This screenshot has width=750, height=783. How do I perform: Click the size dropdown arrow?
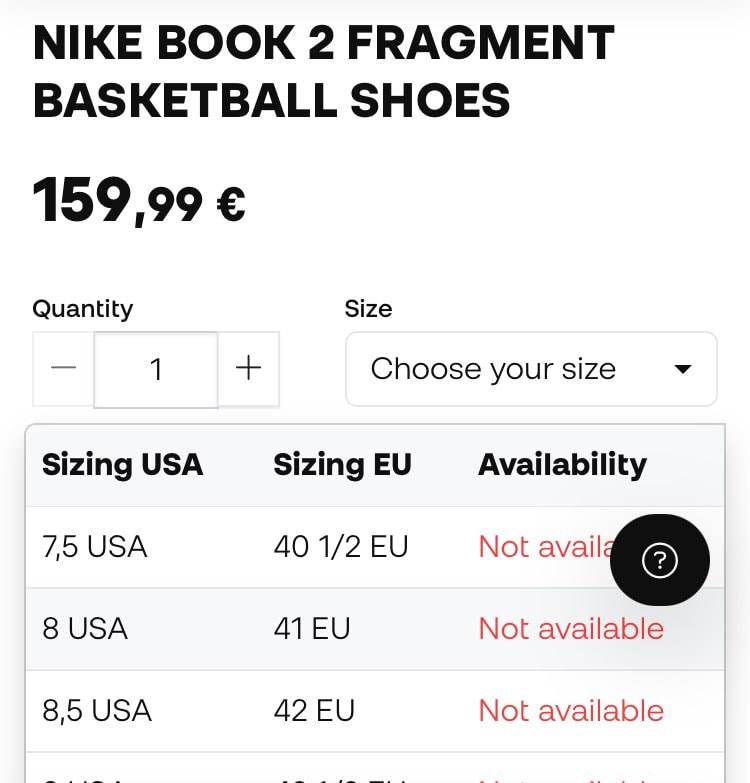pos(683,369)
